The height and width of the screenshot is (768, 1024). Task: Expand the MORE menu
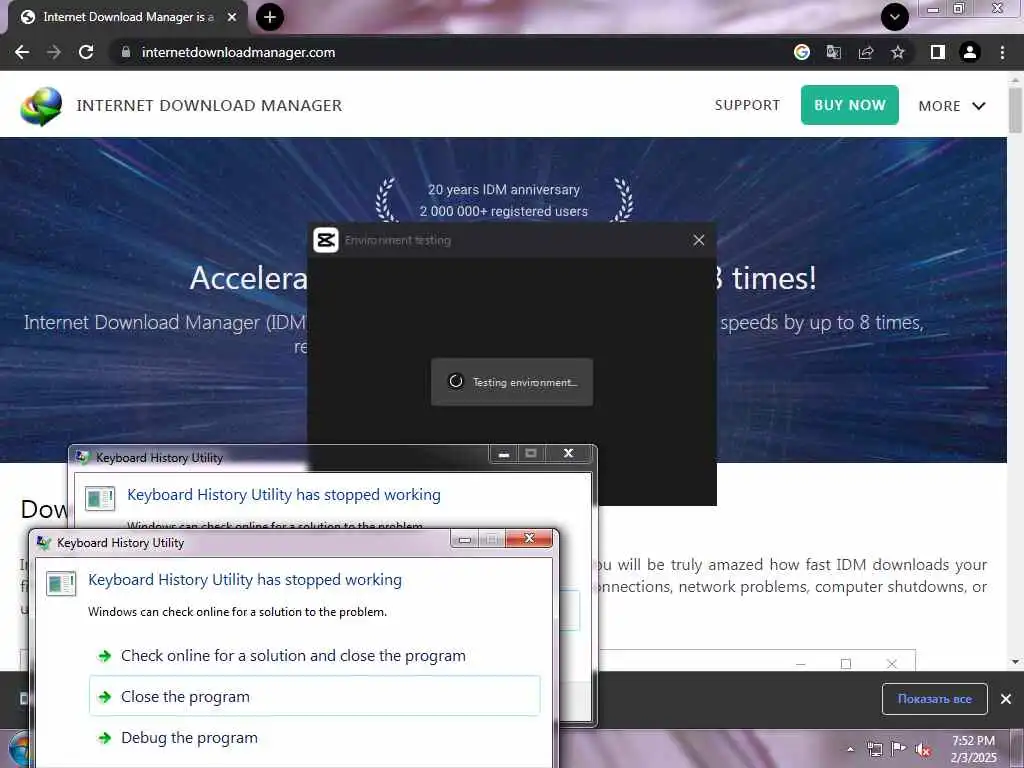point(952,106)
